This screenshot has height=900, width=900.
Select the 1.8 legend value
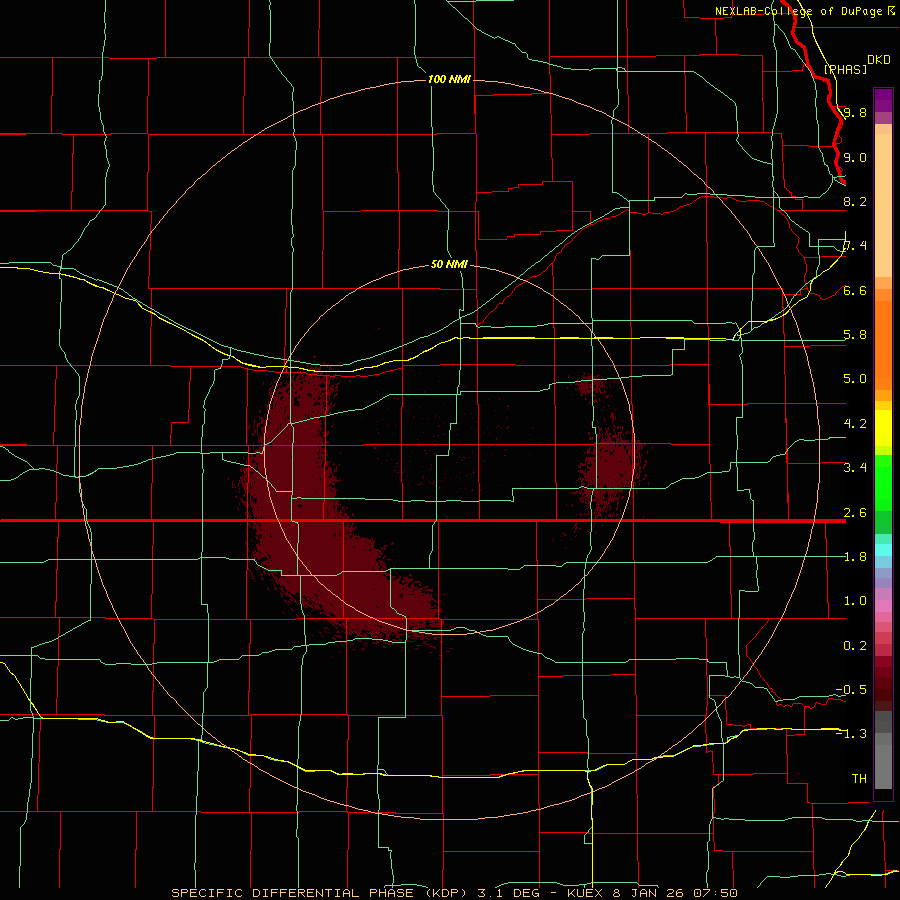click(x=855, y=556)
